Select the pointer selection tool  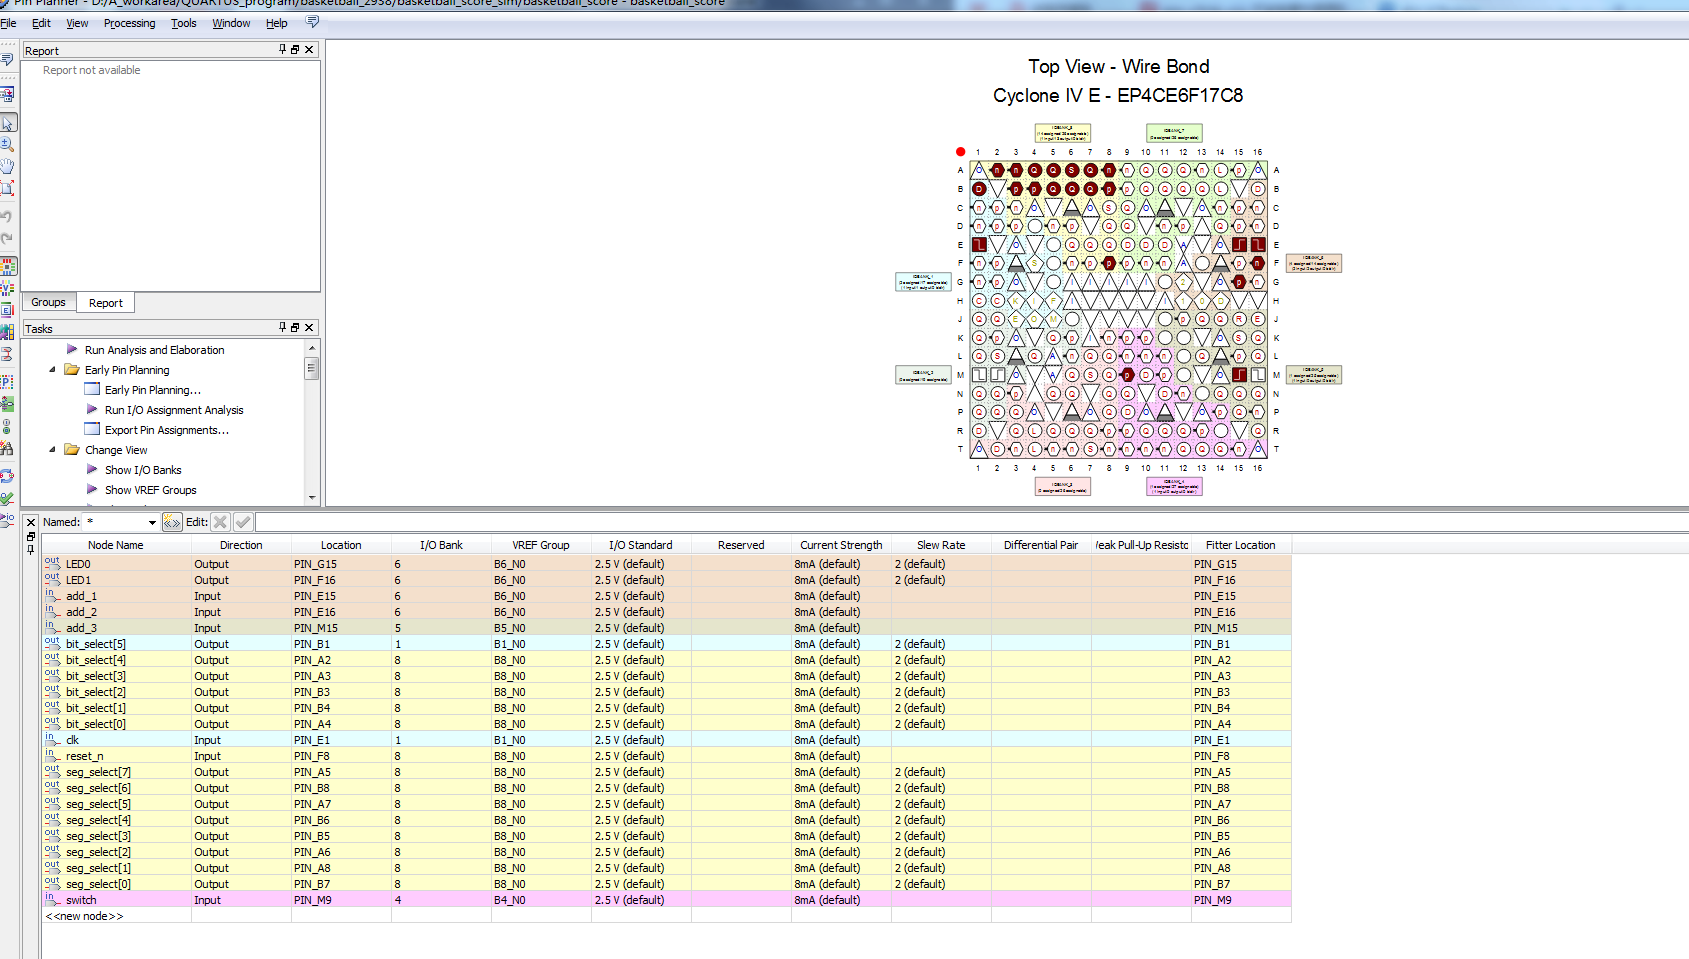pyautogui.click(x=8, y=123)
